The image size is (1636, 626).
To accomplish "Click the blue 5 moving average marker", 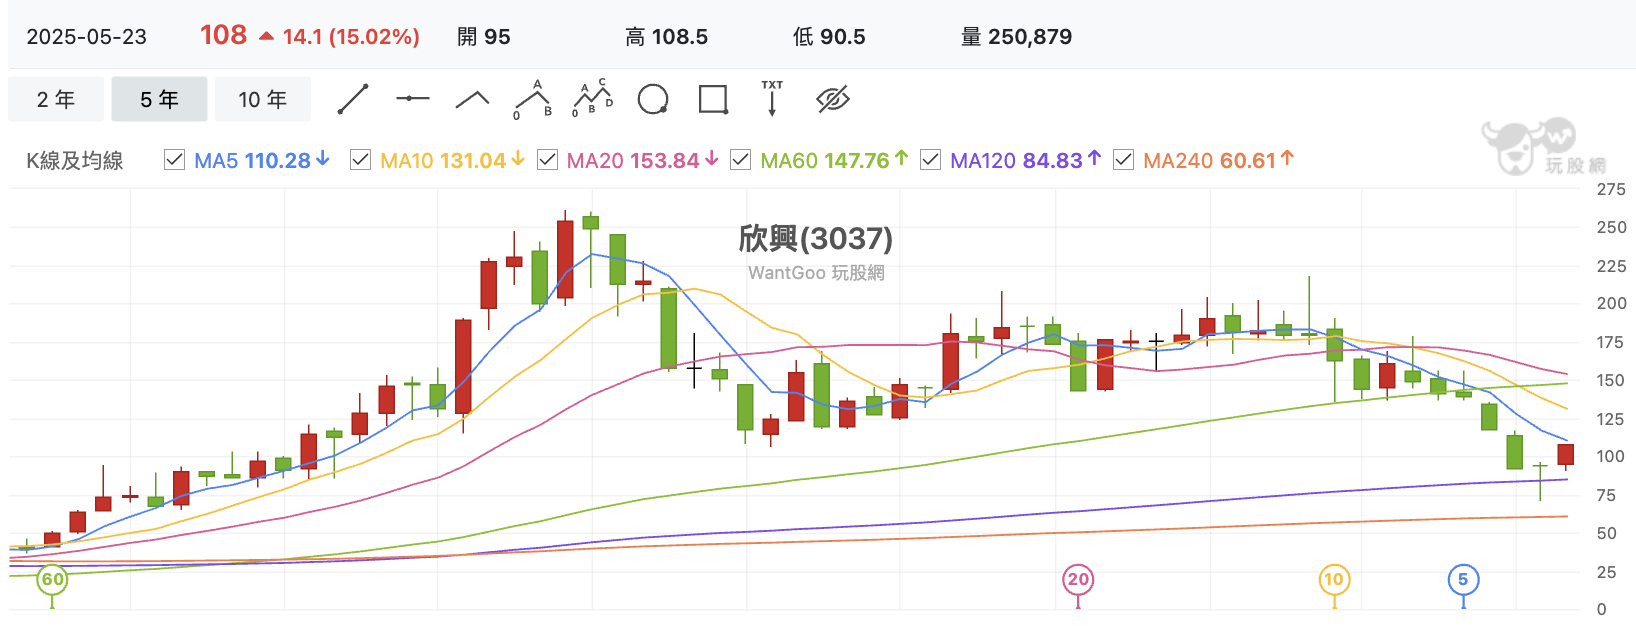I will tap(1463, 579).
